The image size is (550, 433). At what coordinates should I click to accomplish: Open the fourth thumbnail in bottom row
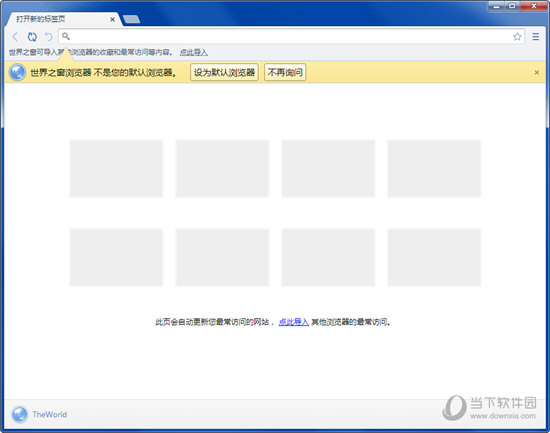pos(434,257)
